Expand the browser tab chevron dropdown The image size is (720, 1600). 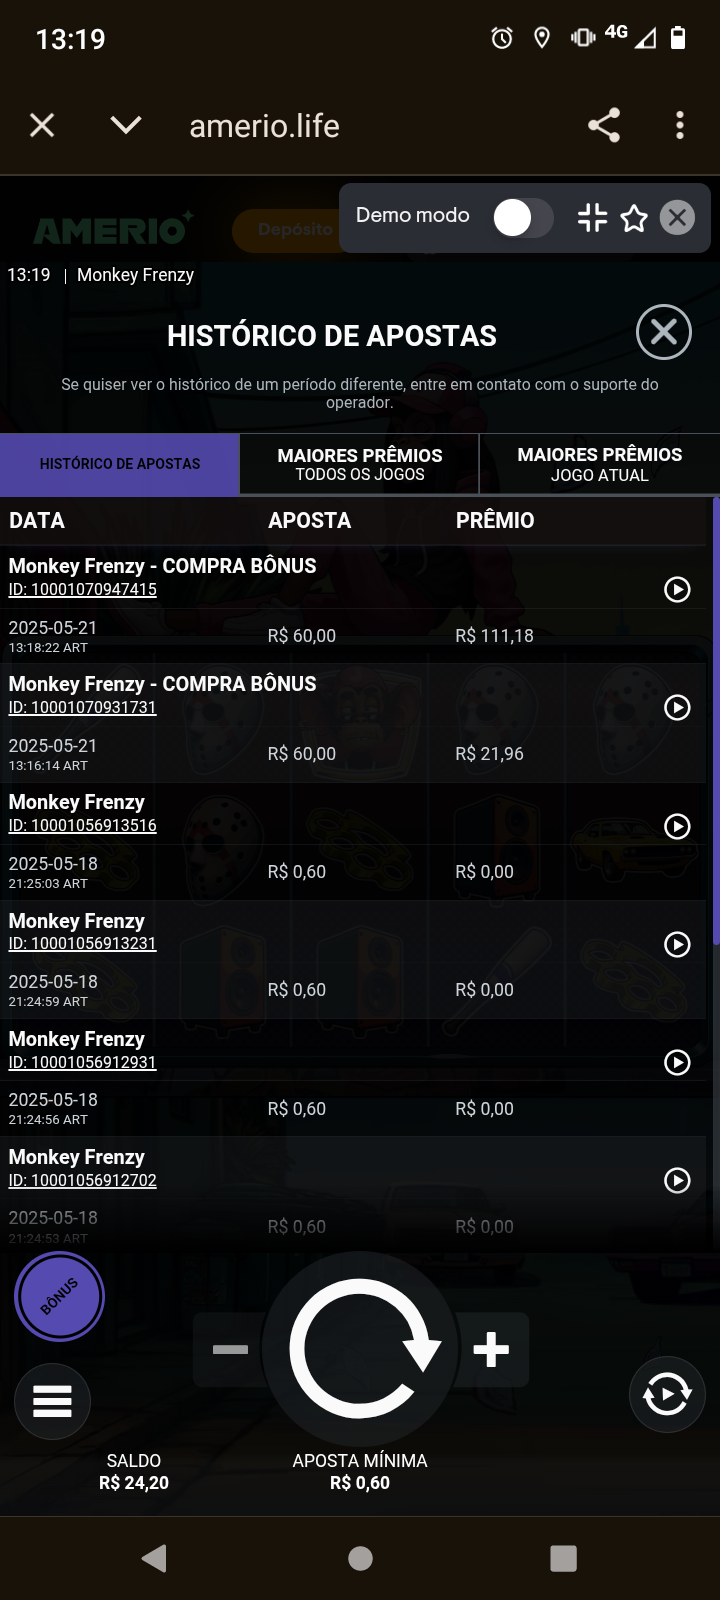click(x=126, y=125)
